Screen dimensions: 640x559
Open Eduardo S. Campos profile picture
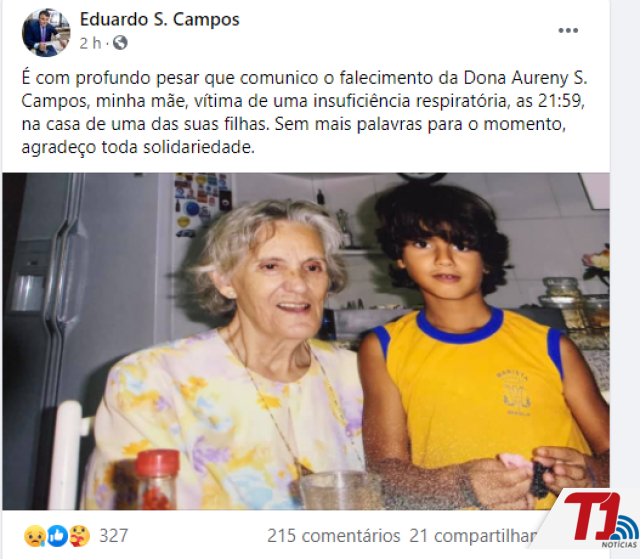[x=46, y=32]
